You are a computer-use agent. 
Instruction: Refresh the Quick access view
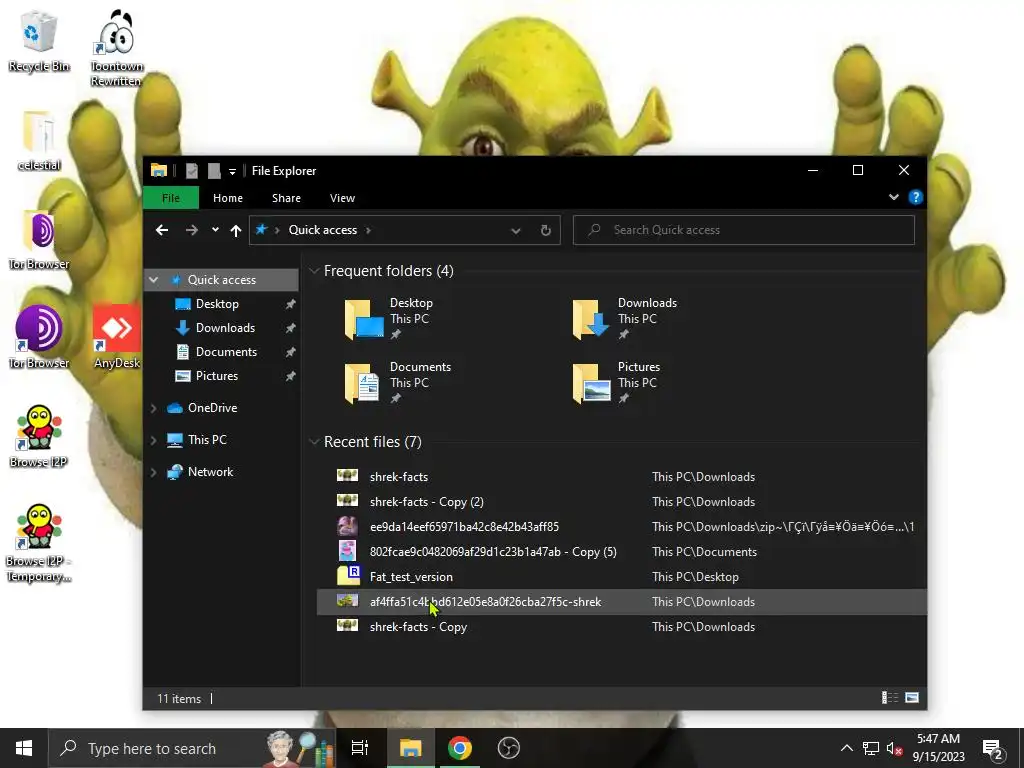[546, 231]
